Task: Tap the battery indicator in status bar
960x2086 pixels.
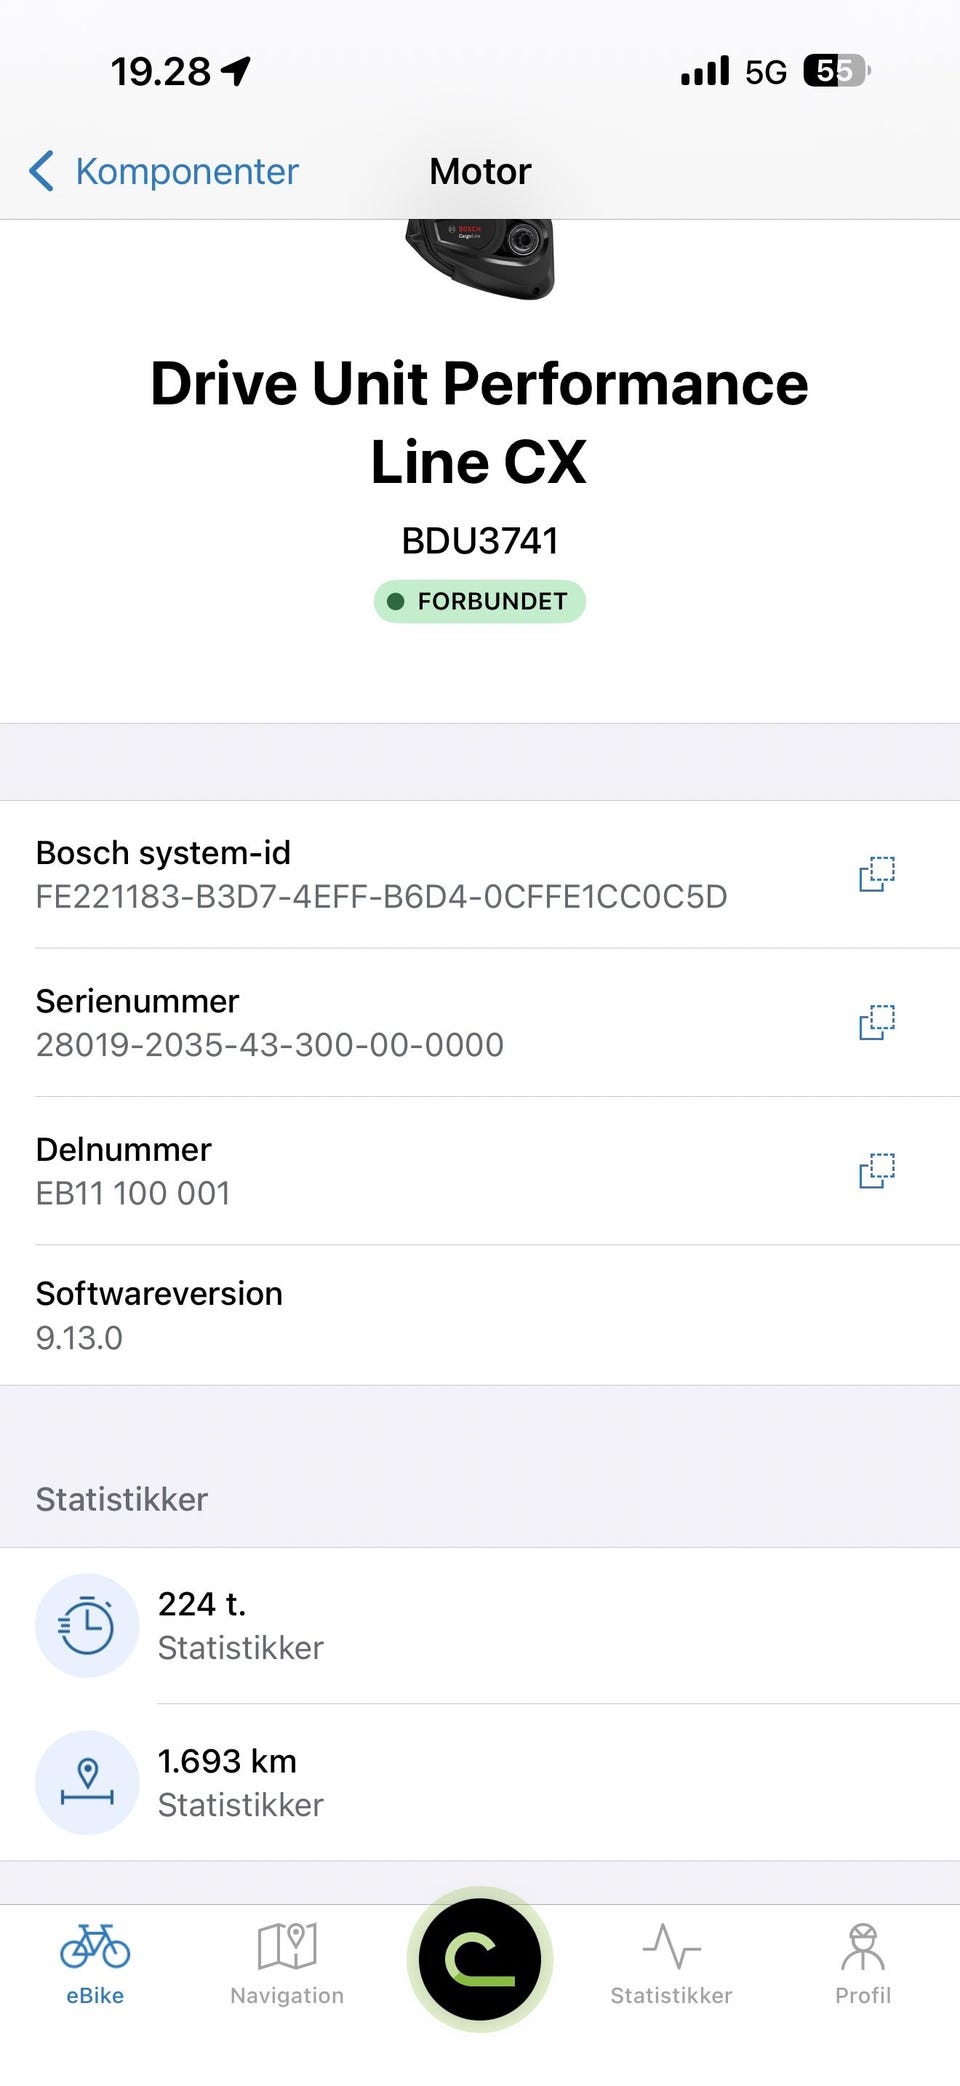Action: coord(836,71)
